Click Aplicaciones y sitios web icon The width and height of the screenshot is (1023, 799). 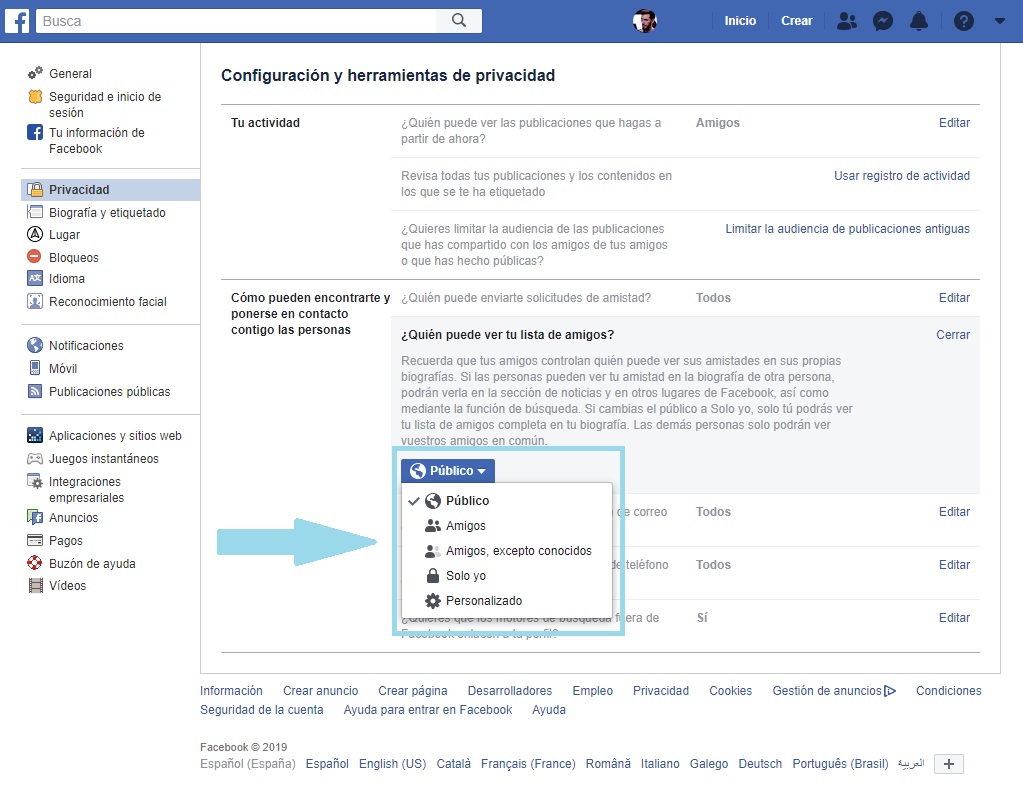coord(35,435)
